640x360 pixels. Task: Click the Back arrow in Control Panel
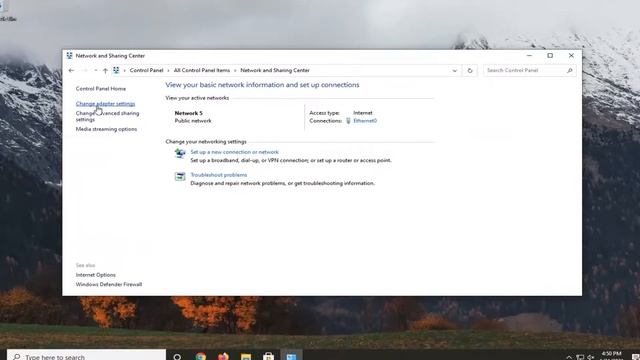71,71
